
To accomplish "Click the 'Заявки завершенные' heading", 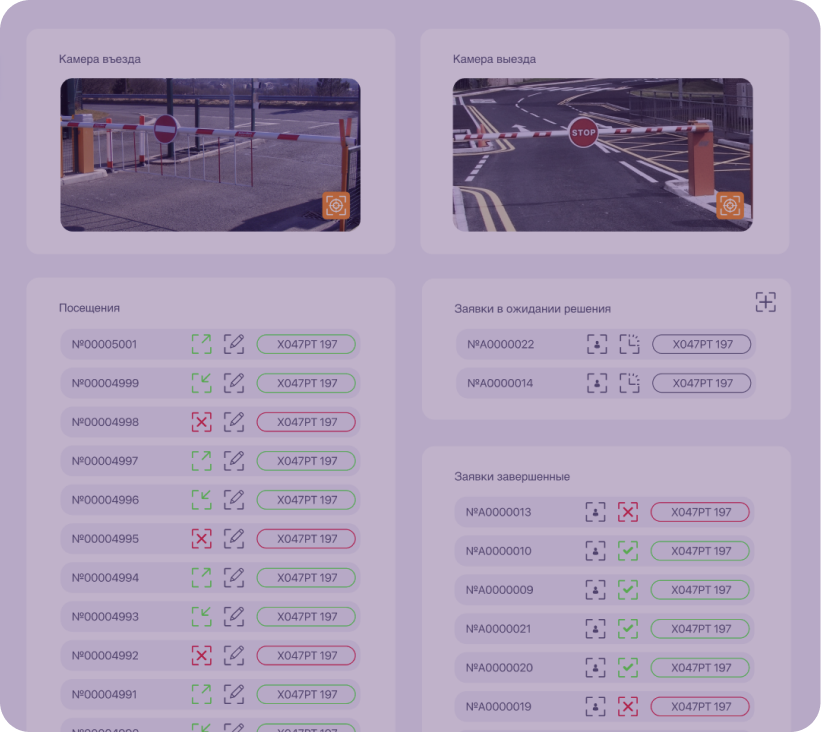I will (512, 476).
